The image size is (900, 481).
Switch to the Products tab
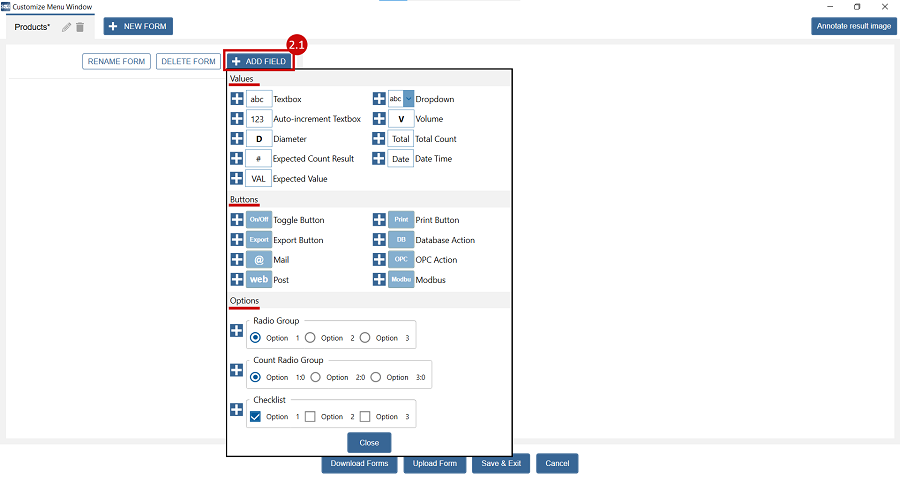(32, 27)
